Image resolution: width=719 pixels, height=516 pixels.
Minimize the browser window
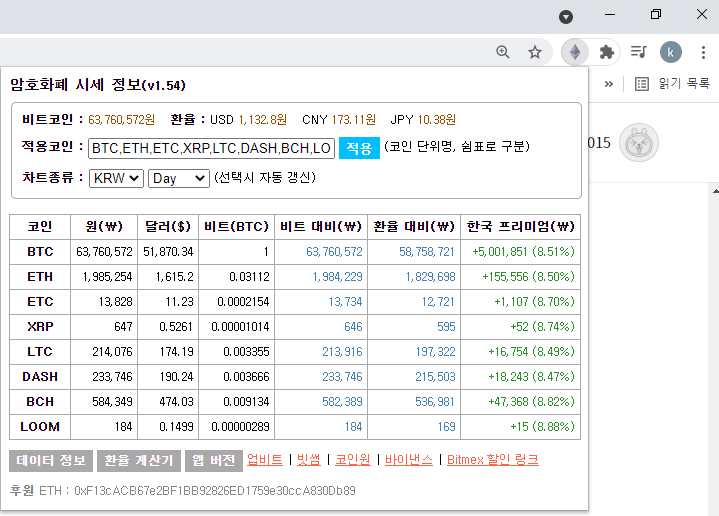click(x=610, y=15)
